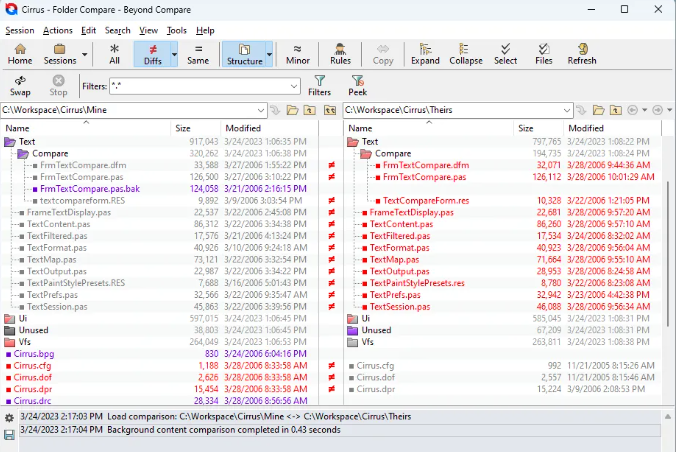Click the Filters text input field
676x452 pixels.
200,86
